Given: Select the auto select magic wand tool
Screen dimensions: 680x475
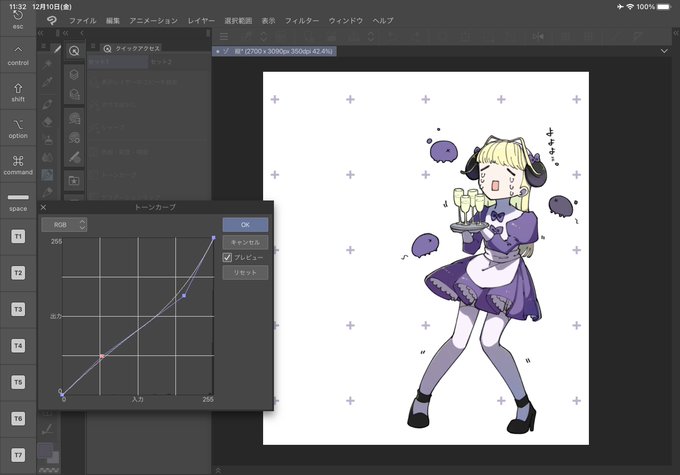Looking at the screenshot, I should point(48,65).
